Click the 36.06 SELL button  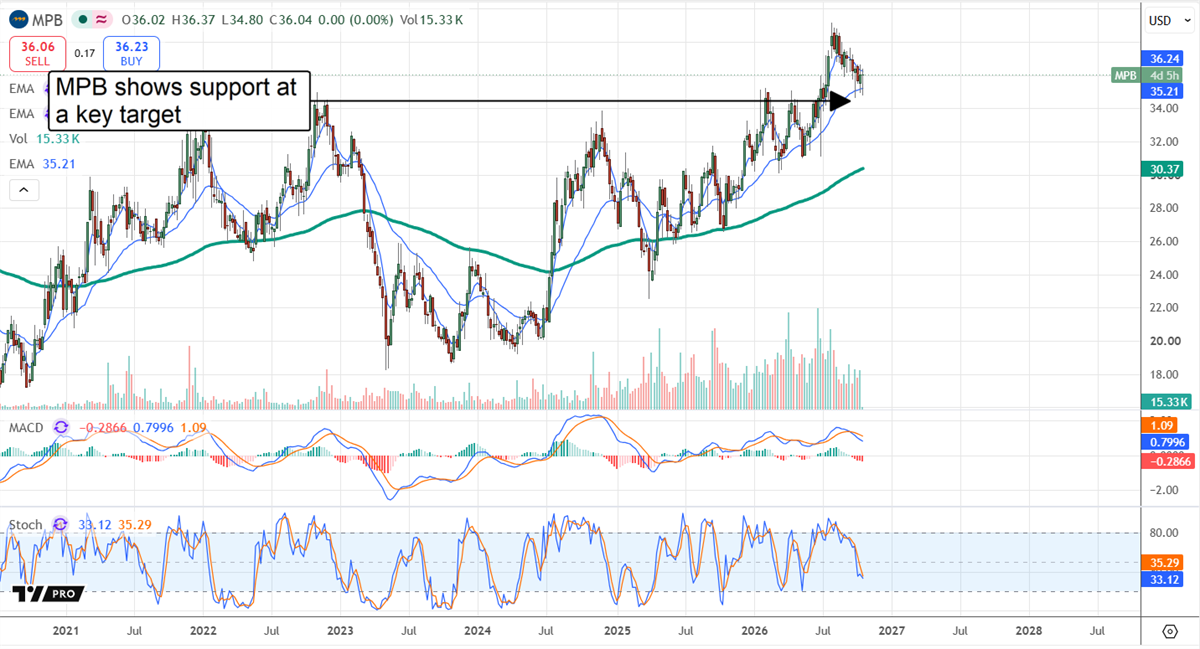[37, 52]
